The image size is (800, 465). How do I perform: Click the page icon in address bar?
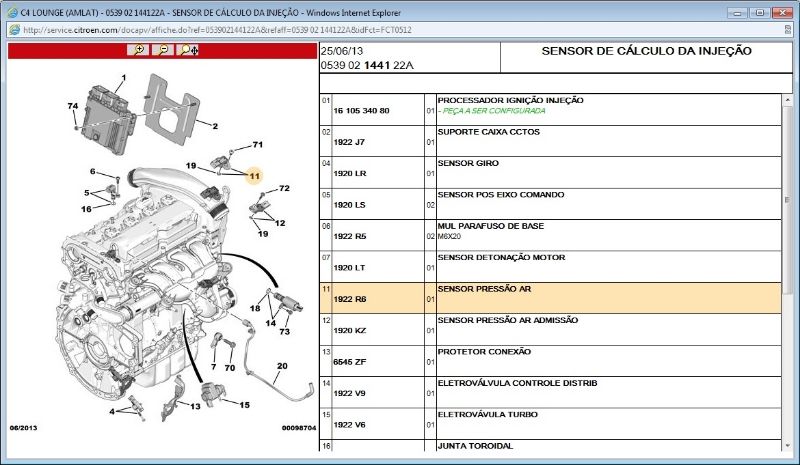coord(15,30)
